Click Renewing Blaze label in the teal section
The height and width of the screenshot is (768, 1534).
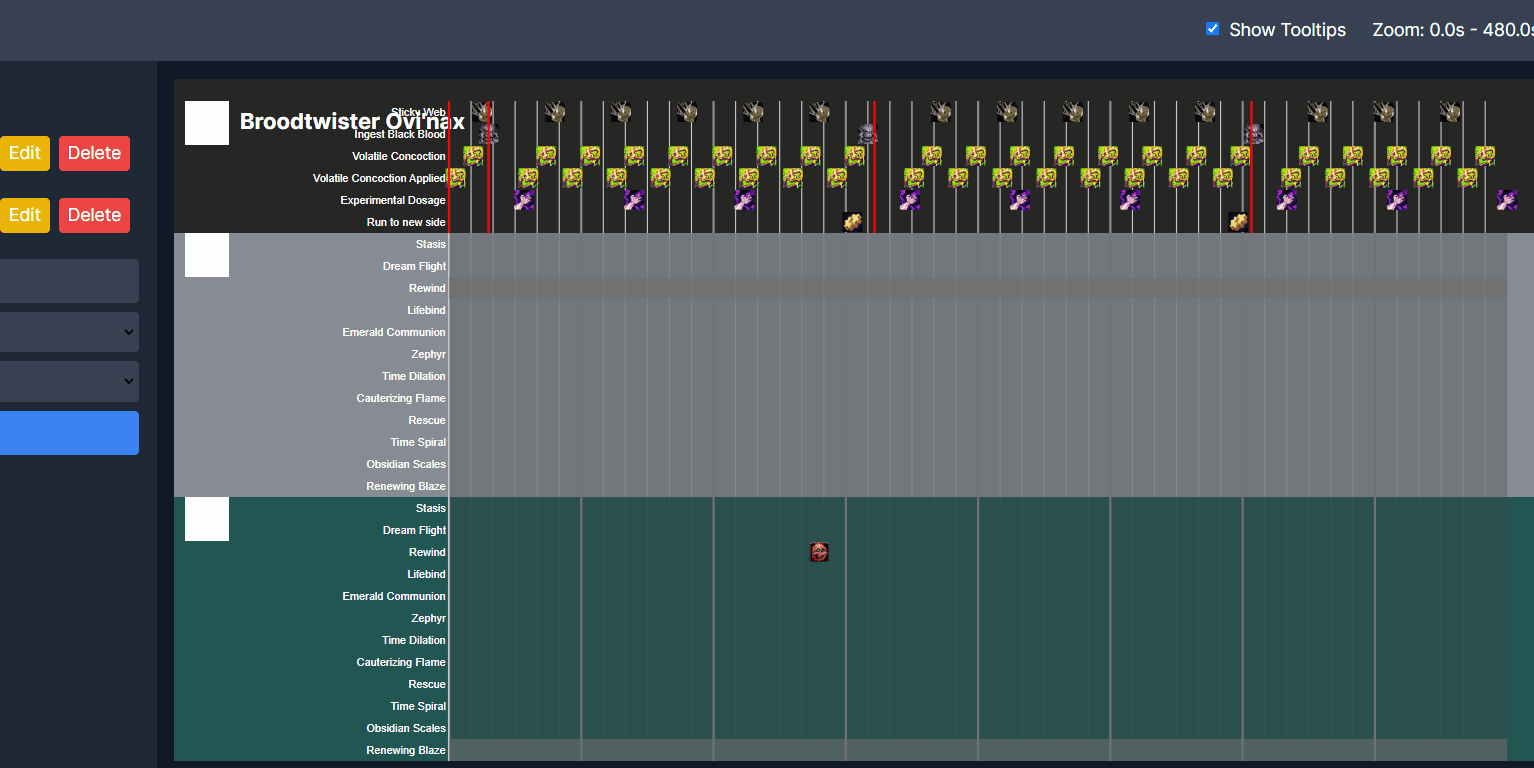[406, 750]
